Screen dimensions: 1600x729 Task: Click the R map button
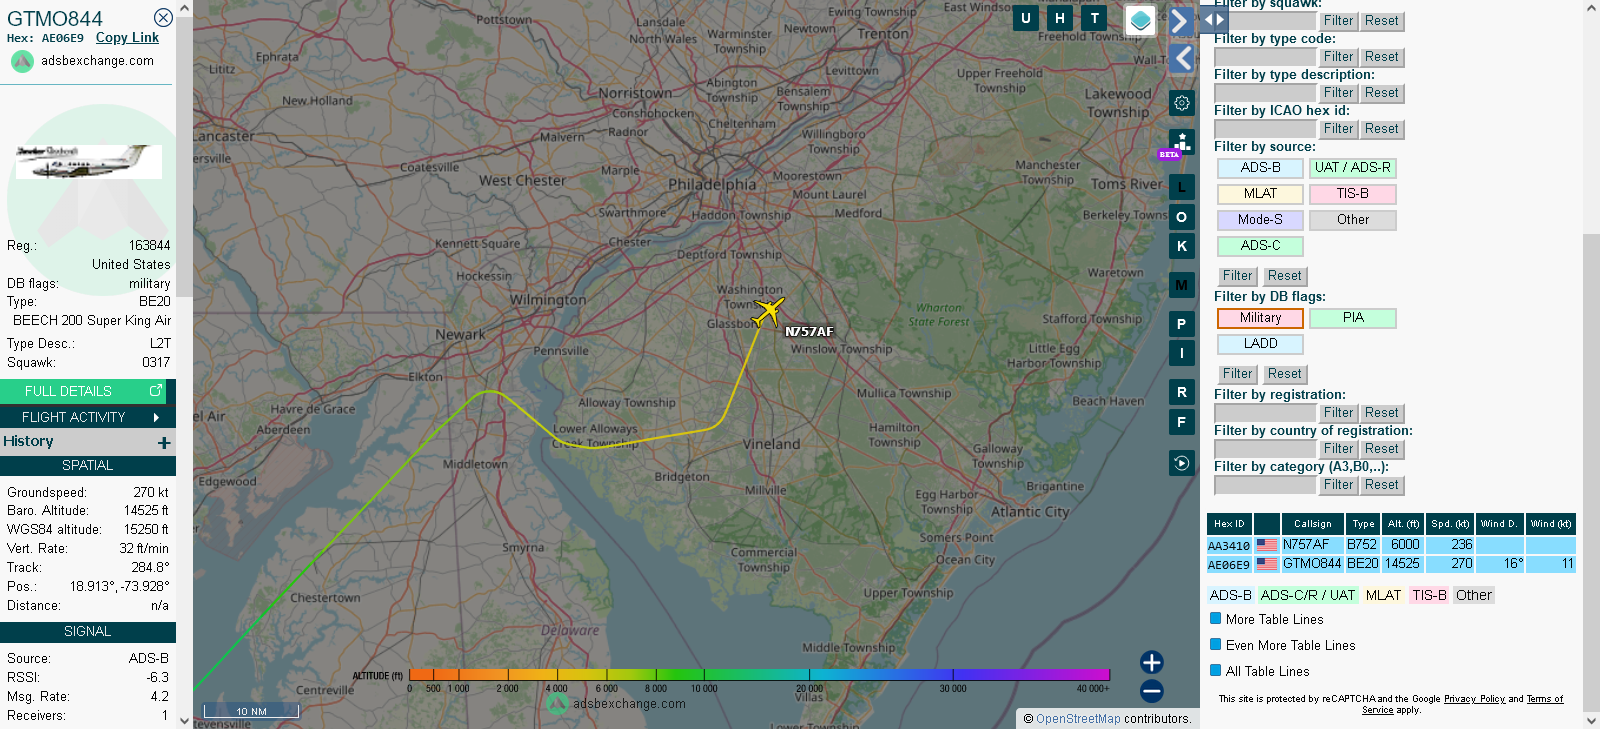1182,392
